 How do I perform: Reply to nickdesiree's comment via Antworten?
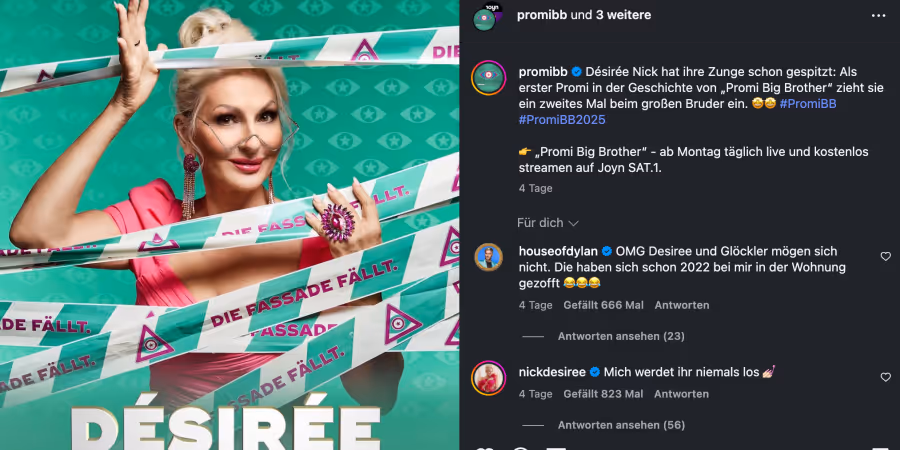click(681, 394)
